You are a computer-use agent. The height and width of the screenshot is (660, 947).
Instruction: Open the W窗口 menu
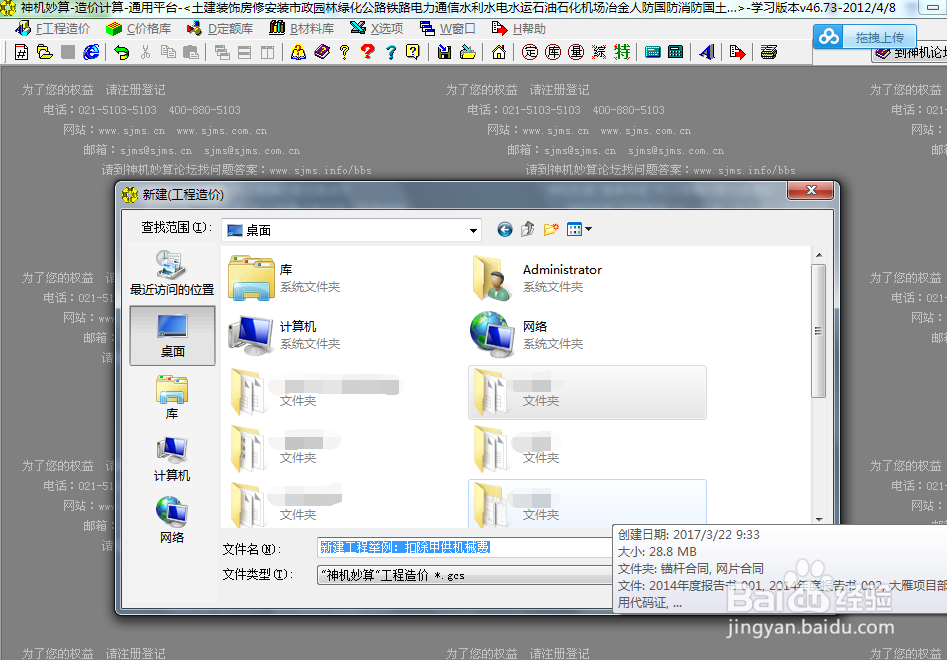448,28
